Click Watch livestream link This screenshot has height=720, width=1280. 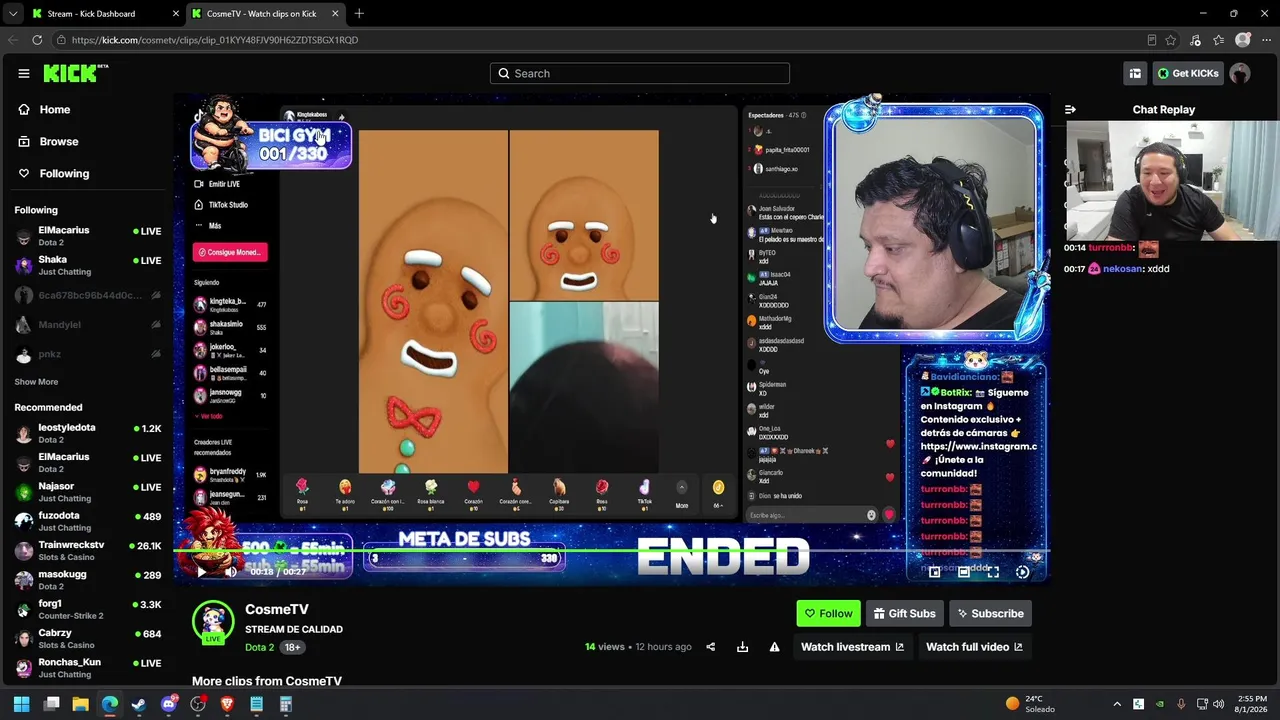coord(852,647)
